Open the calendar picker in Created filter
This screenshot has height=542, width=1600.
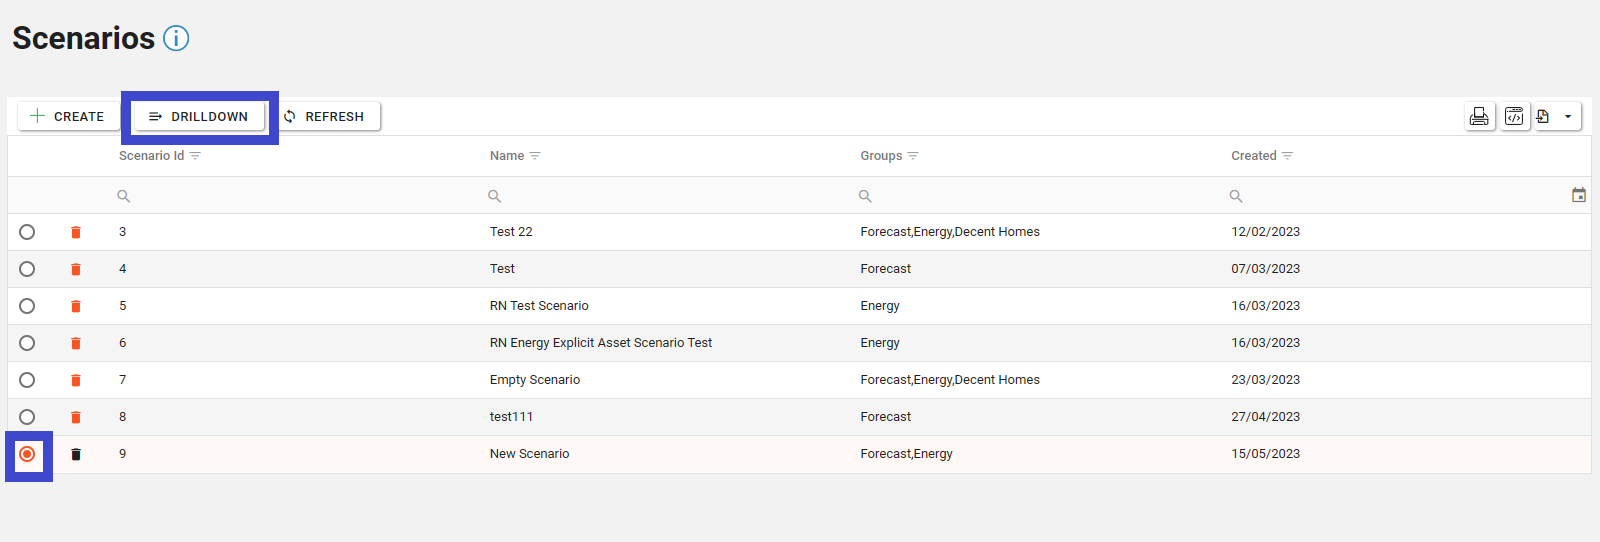(x=1578, y=195)
